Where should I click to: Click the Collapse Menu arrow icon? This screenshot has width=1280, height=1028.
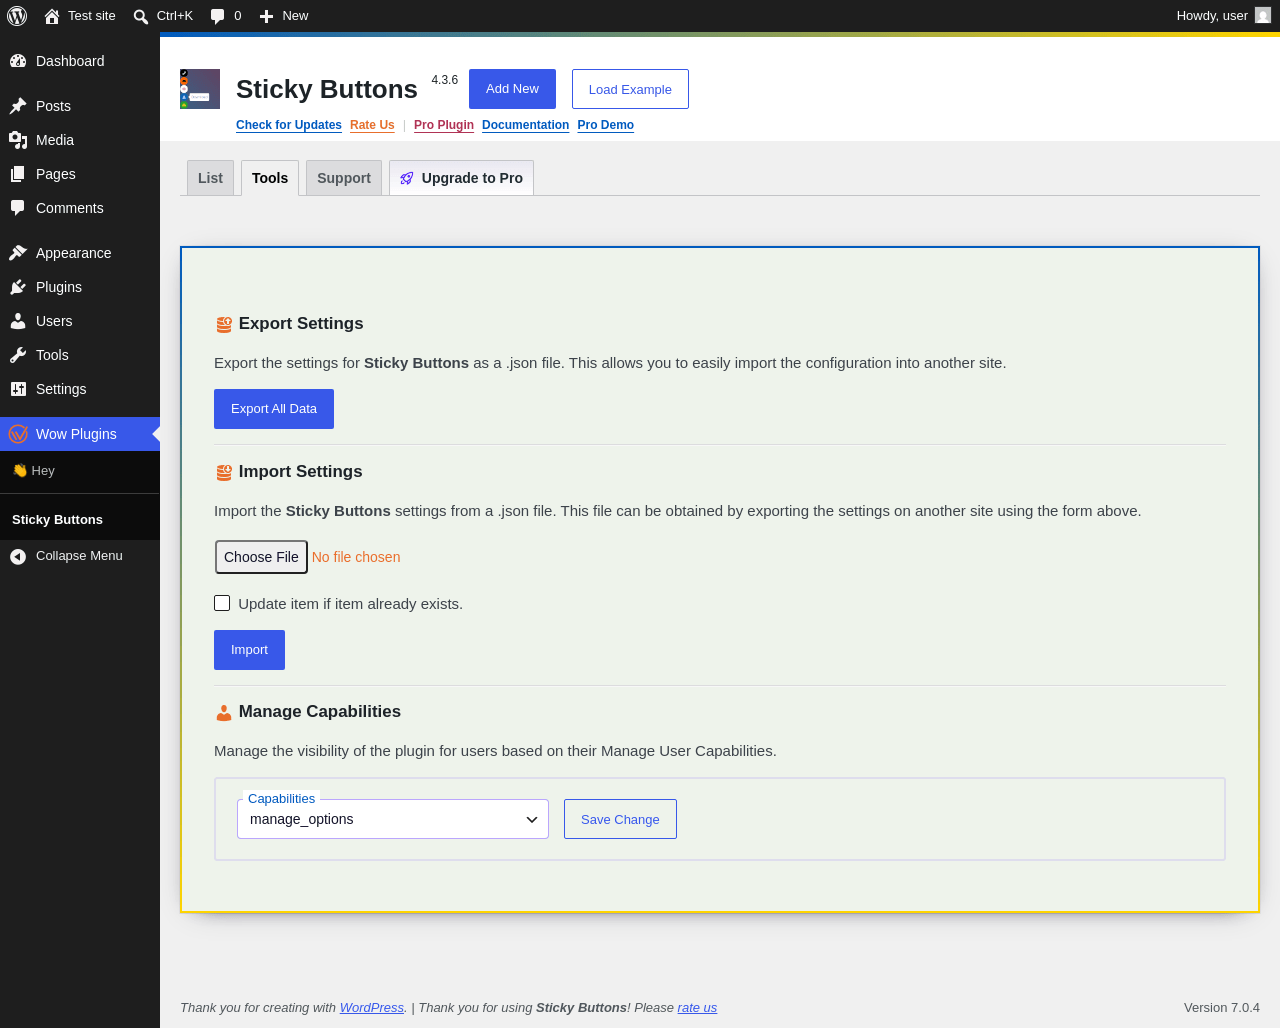(x=18, y=556)
